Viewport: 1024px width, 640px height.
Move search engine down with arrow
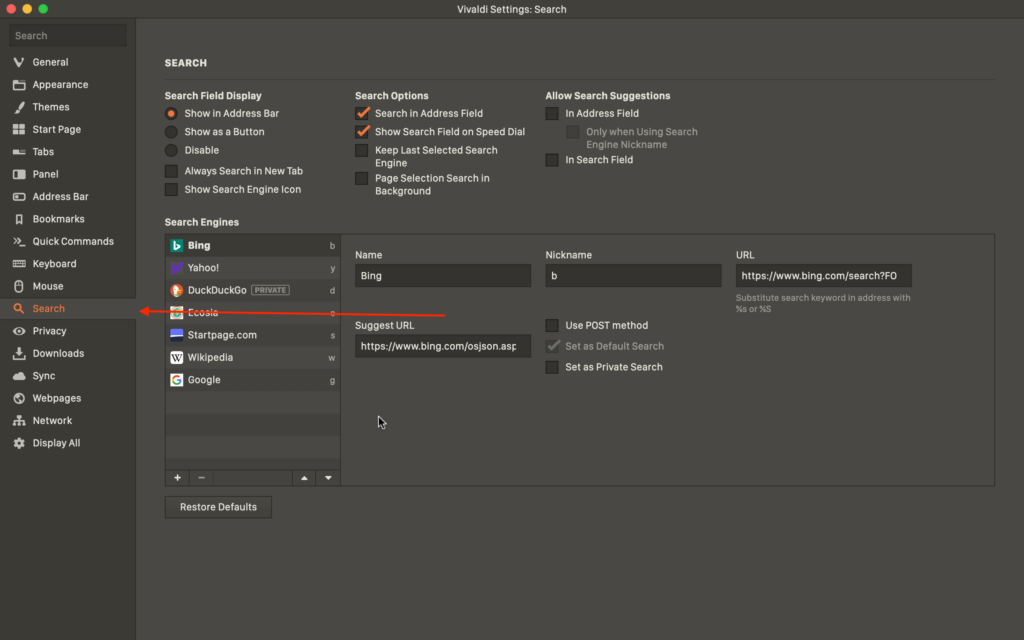click(x=328, y=478)
